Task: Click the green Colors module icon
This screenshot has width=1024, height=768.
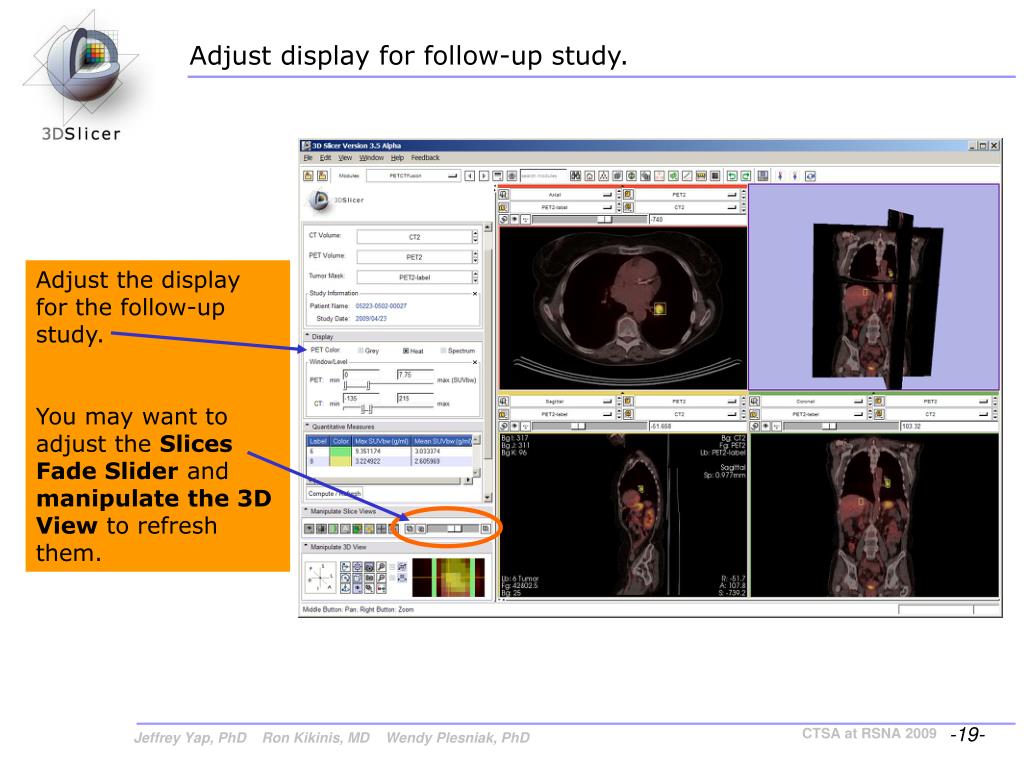Action: pyautogui.click(x=673, y=176)
